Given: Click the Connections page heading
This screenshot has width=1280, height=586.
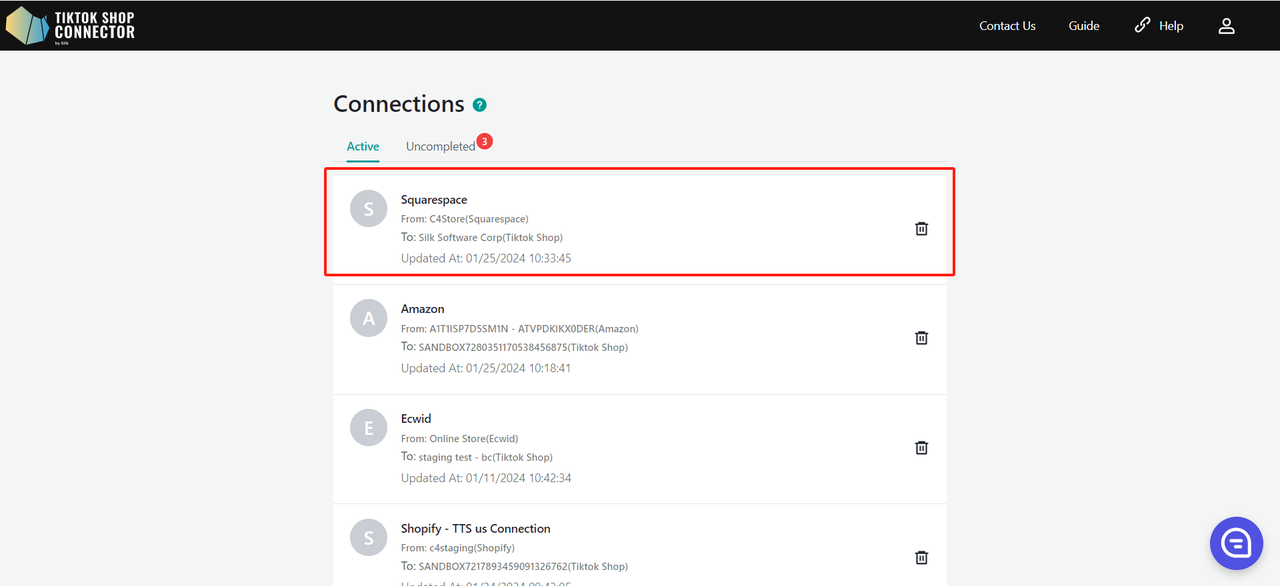Looking at the screenshot, I should point(399,104).
